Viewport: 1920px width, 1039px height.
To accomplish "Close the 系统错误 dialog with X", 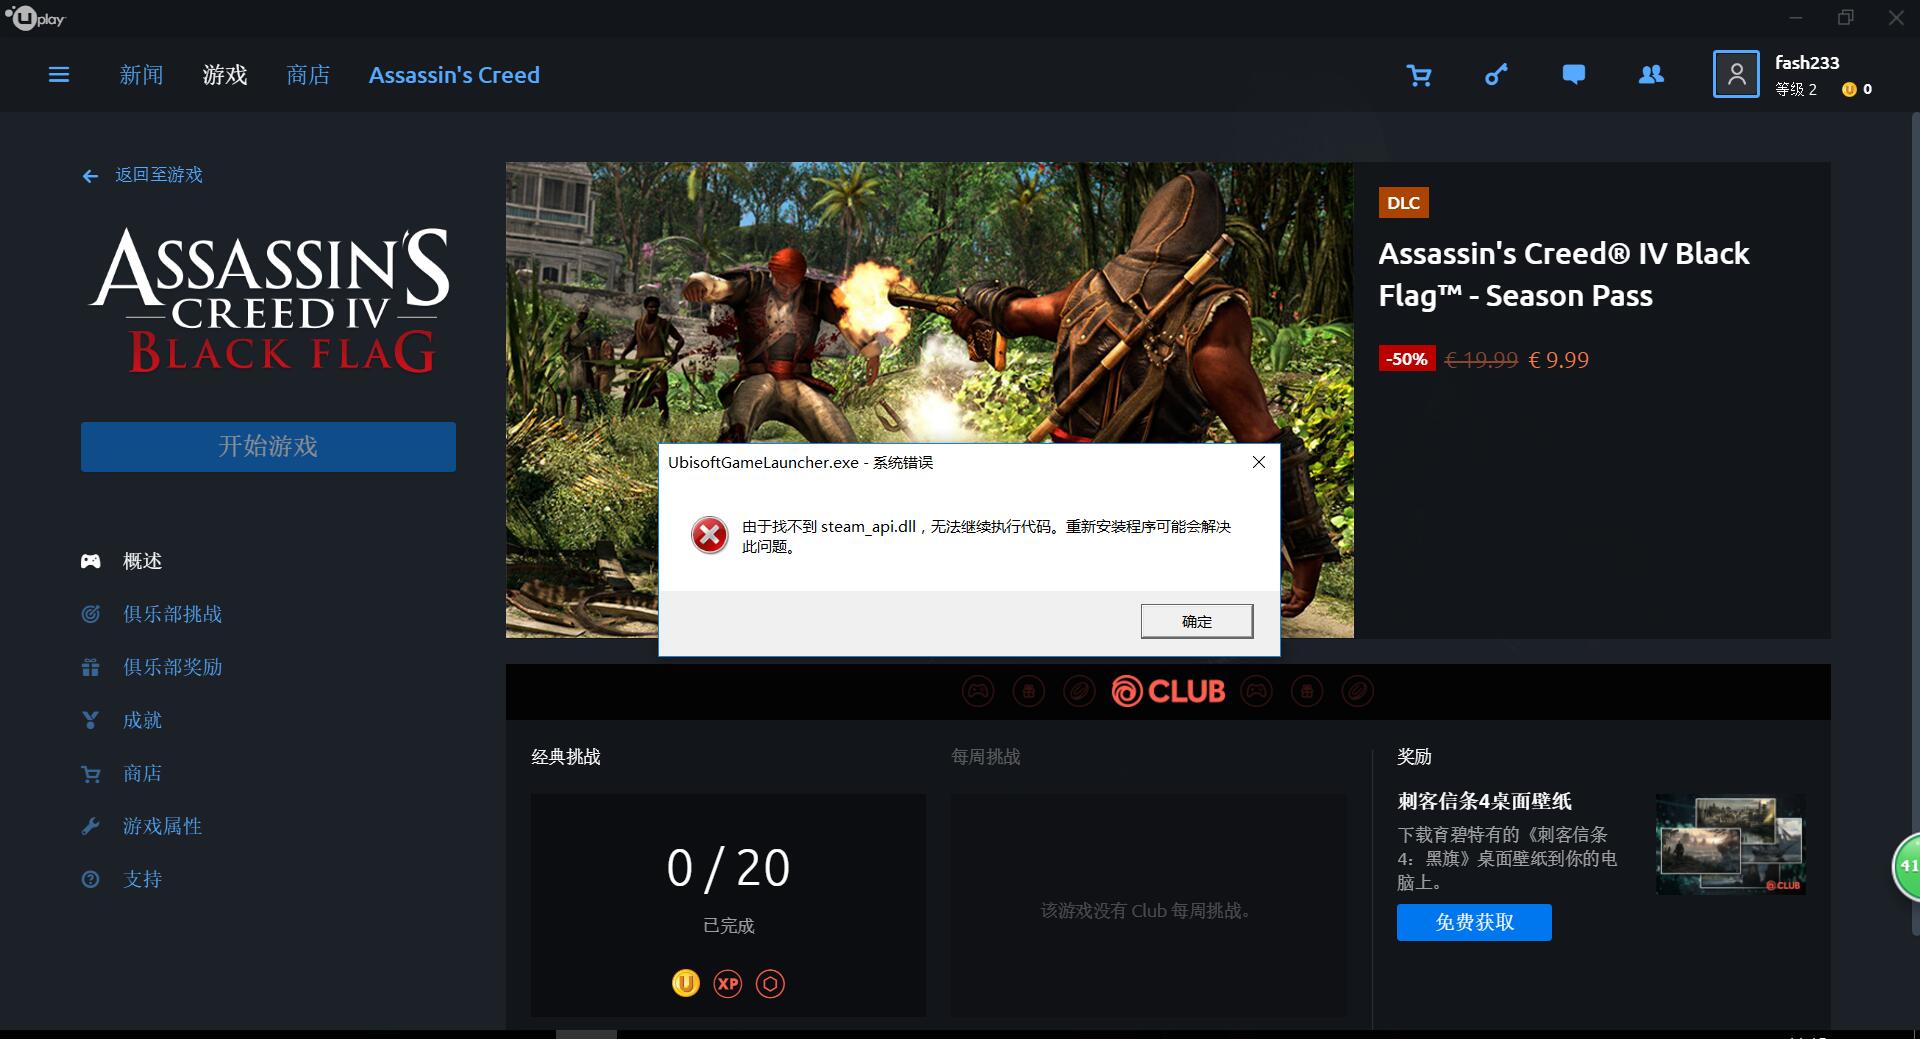I will [x=1259, y=462].
